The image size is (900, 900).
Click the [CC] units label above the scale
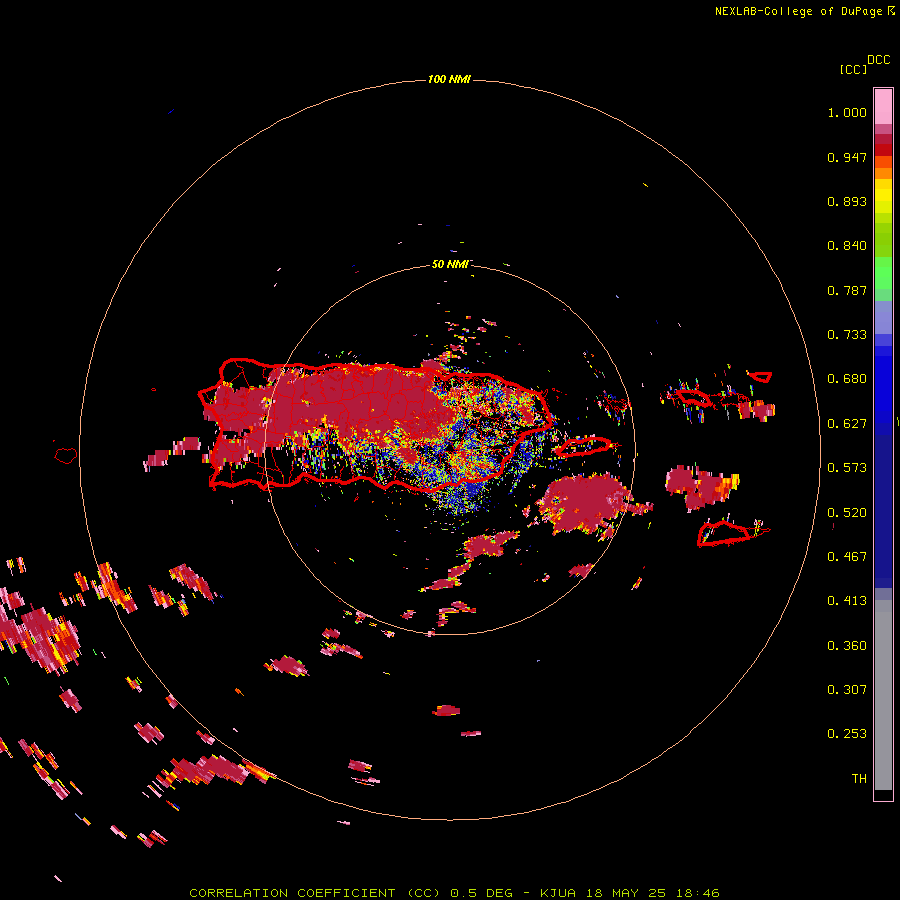click(853, 69)
